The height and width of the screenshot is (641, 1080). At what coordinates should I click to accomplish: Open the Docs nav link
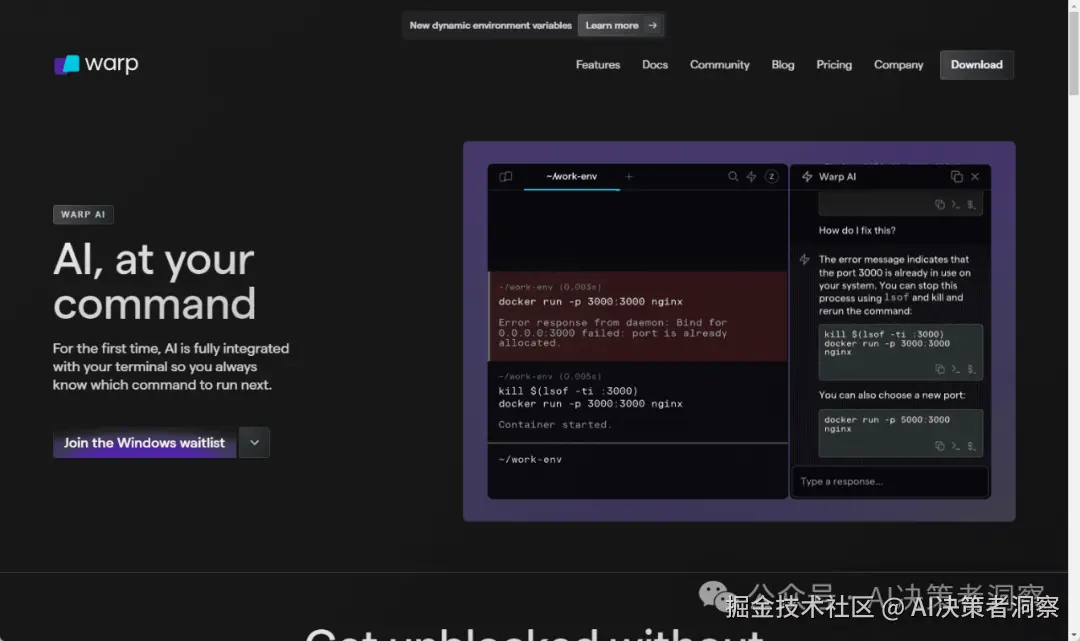point(655,65)
